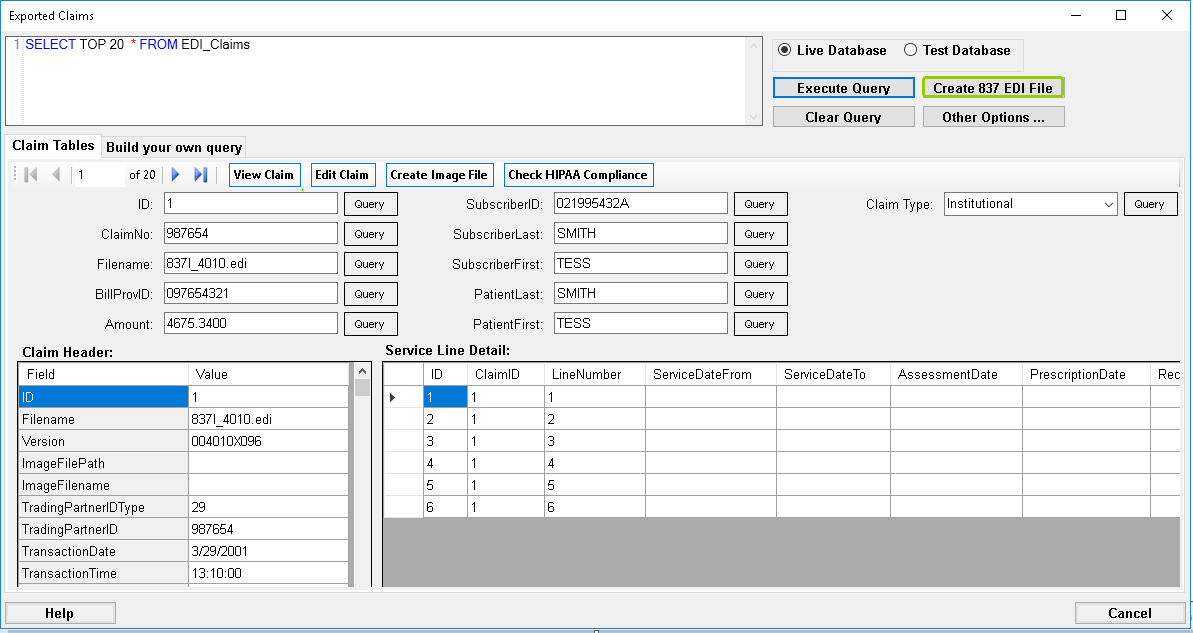Viewport: 1193px width, 633px height.
Task: Click the Field column header
Action: coord(103,374)
